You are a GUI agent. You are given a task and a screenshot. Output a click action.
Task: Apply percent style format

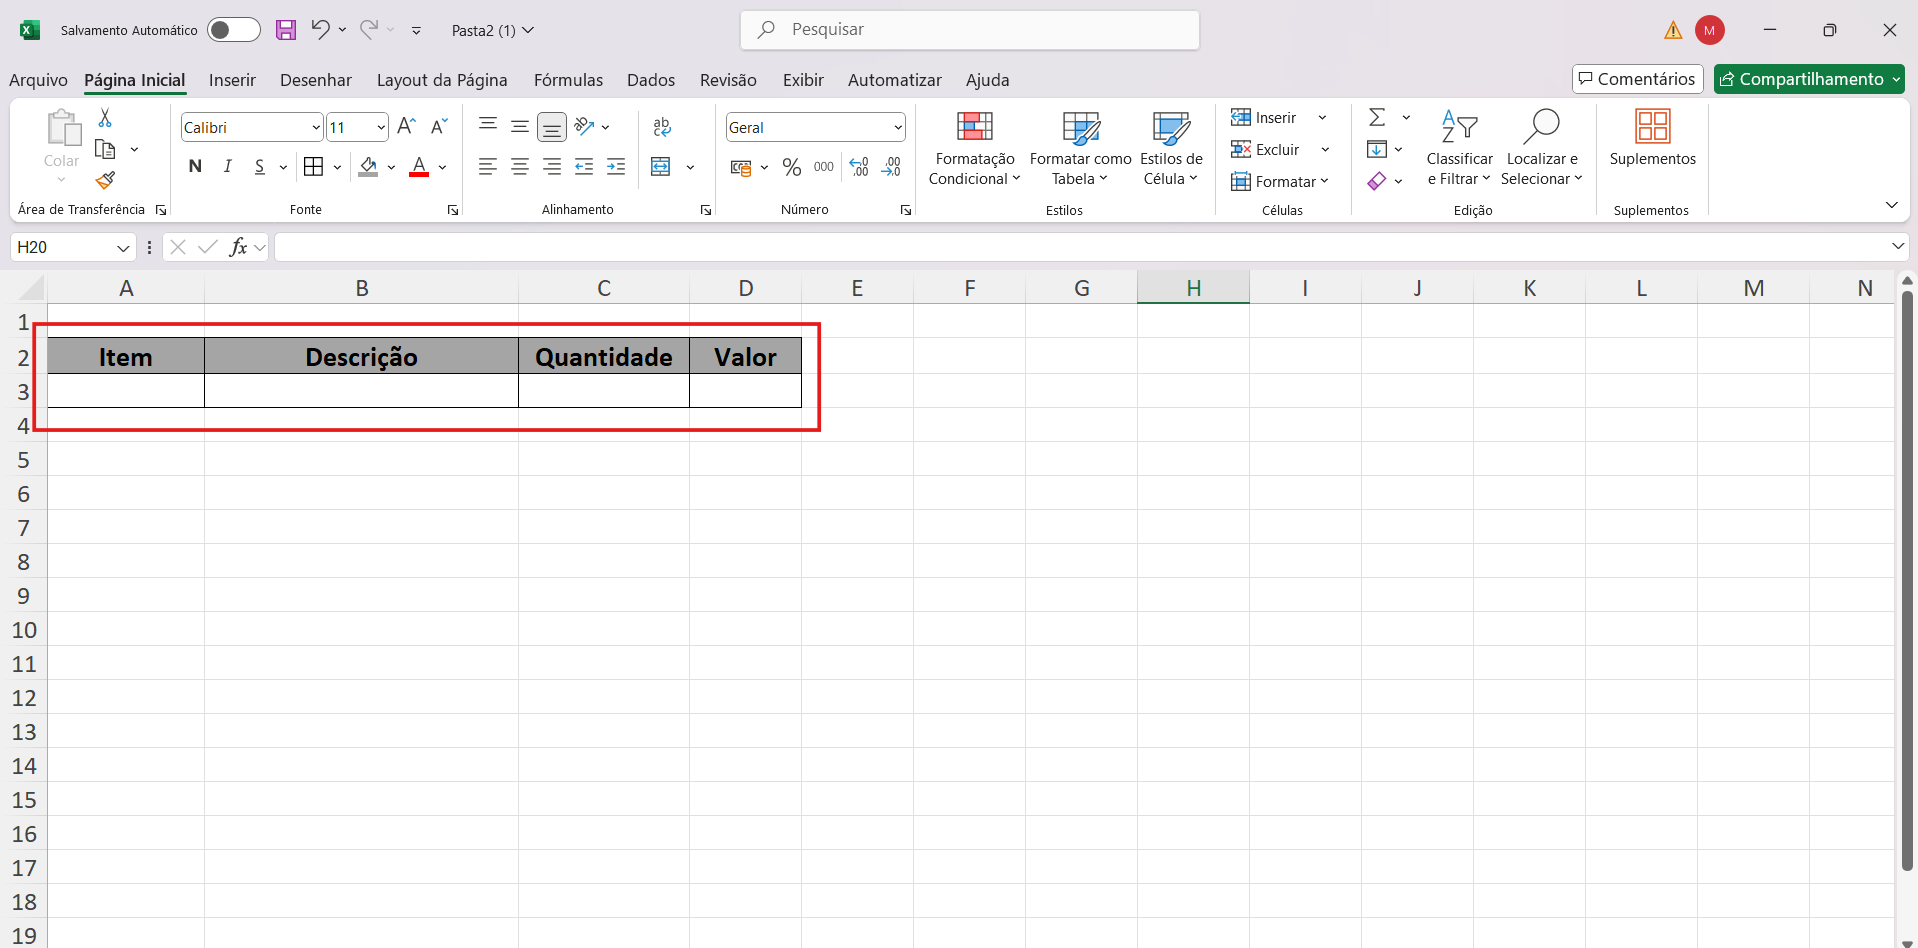click(792, 167)
